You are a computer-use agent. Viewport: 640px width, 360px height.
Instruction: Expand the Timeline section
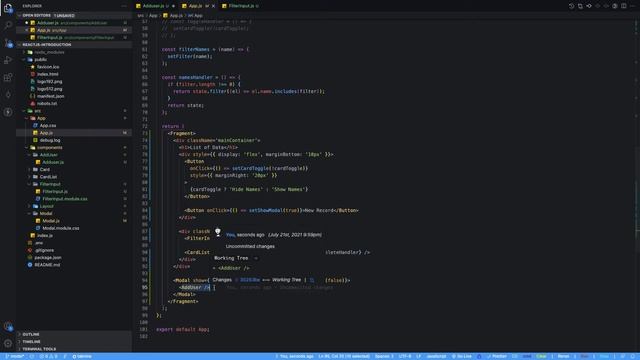point(74,342)
